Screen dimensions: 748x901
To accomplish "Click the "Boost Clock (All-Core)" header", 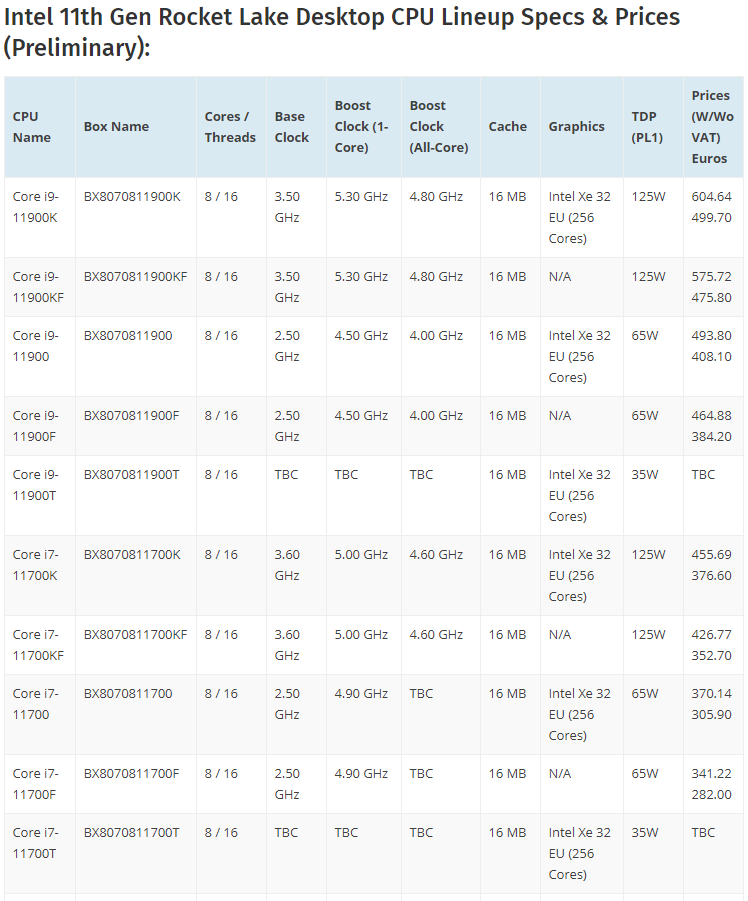I will [x=438, y=127].
